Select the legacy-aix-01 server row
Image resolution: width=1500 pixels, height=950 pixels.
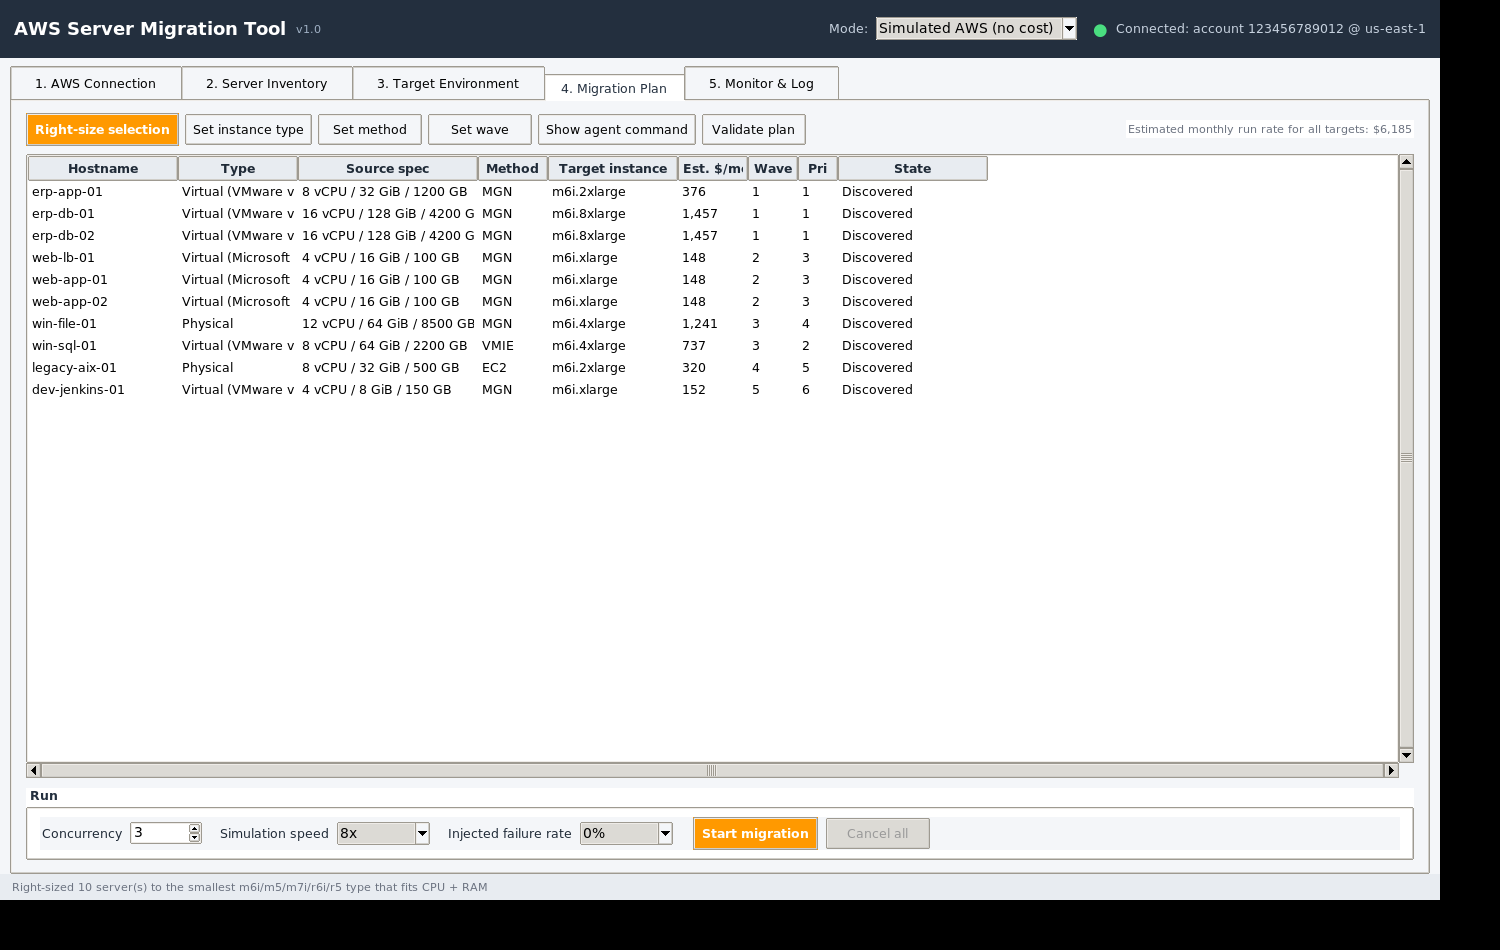pyautogui.click(x=507, y=368)
